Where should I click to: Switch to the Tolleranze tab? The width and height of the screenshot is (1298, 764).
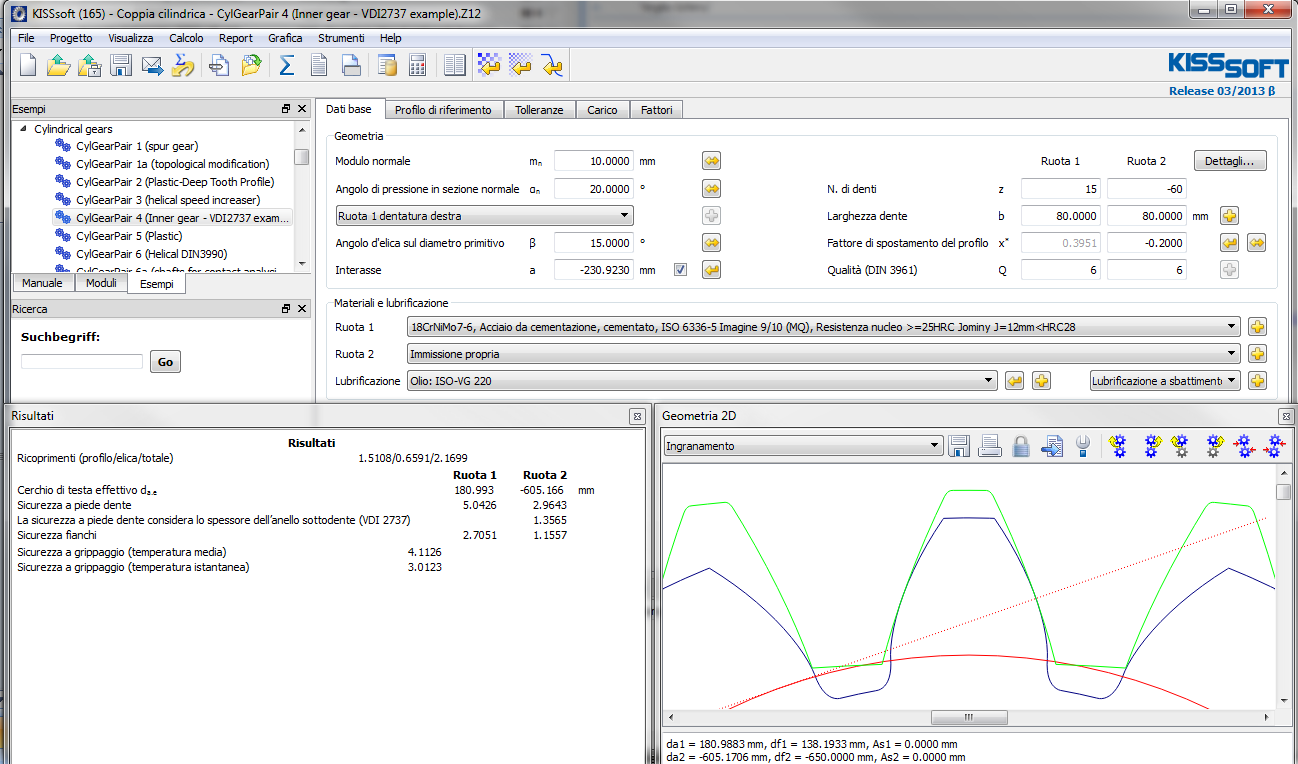pos(539,110)
